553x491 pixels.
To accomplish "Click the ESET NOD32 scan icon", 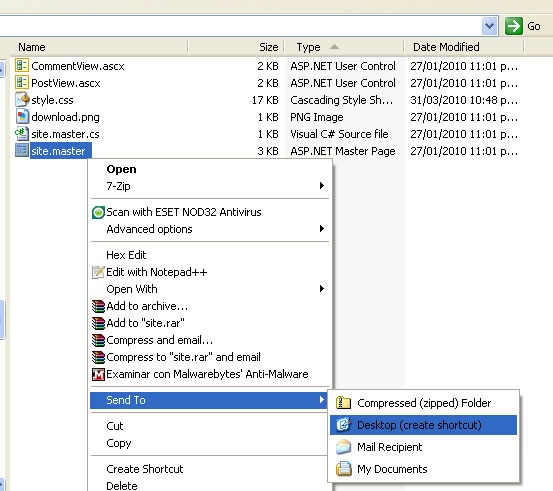I will (x=98, y=212).
